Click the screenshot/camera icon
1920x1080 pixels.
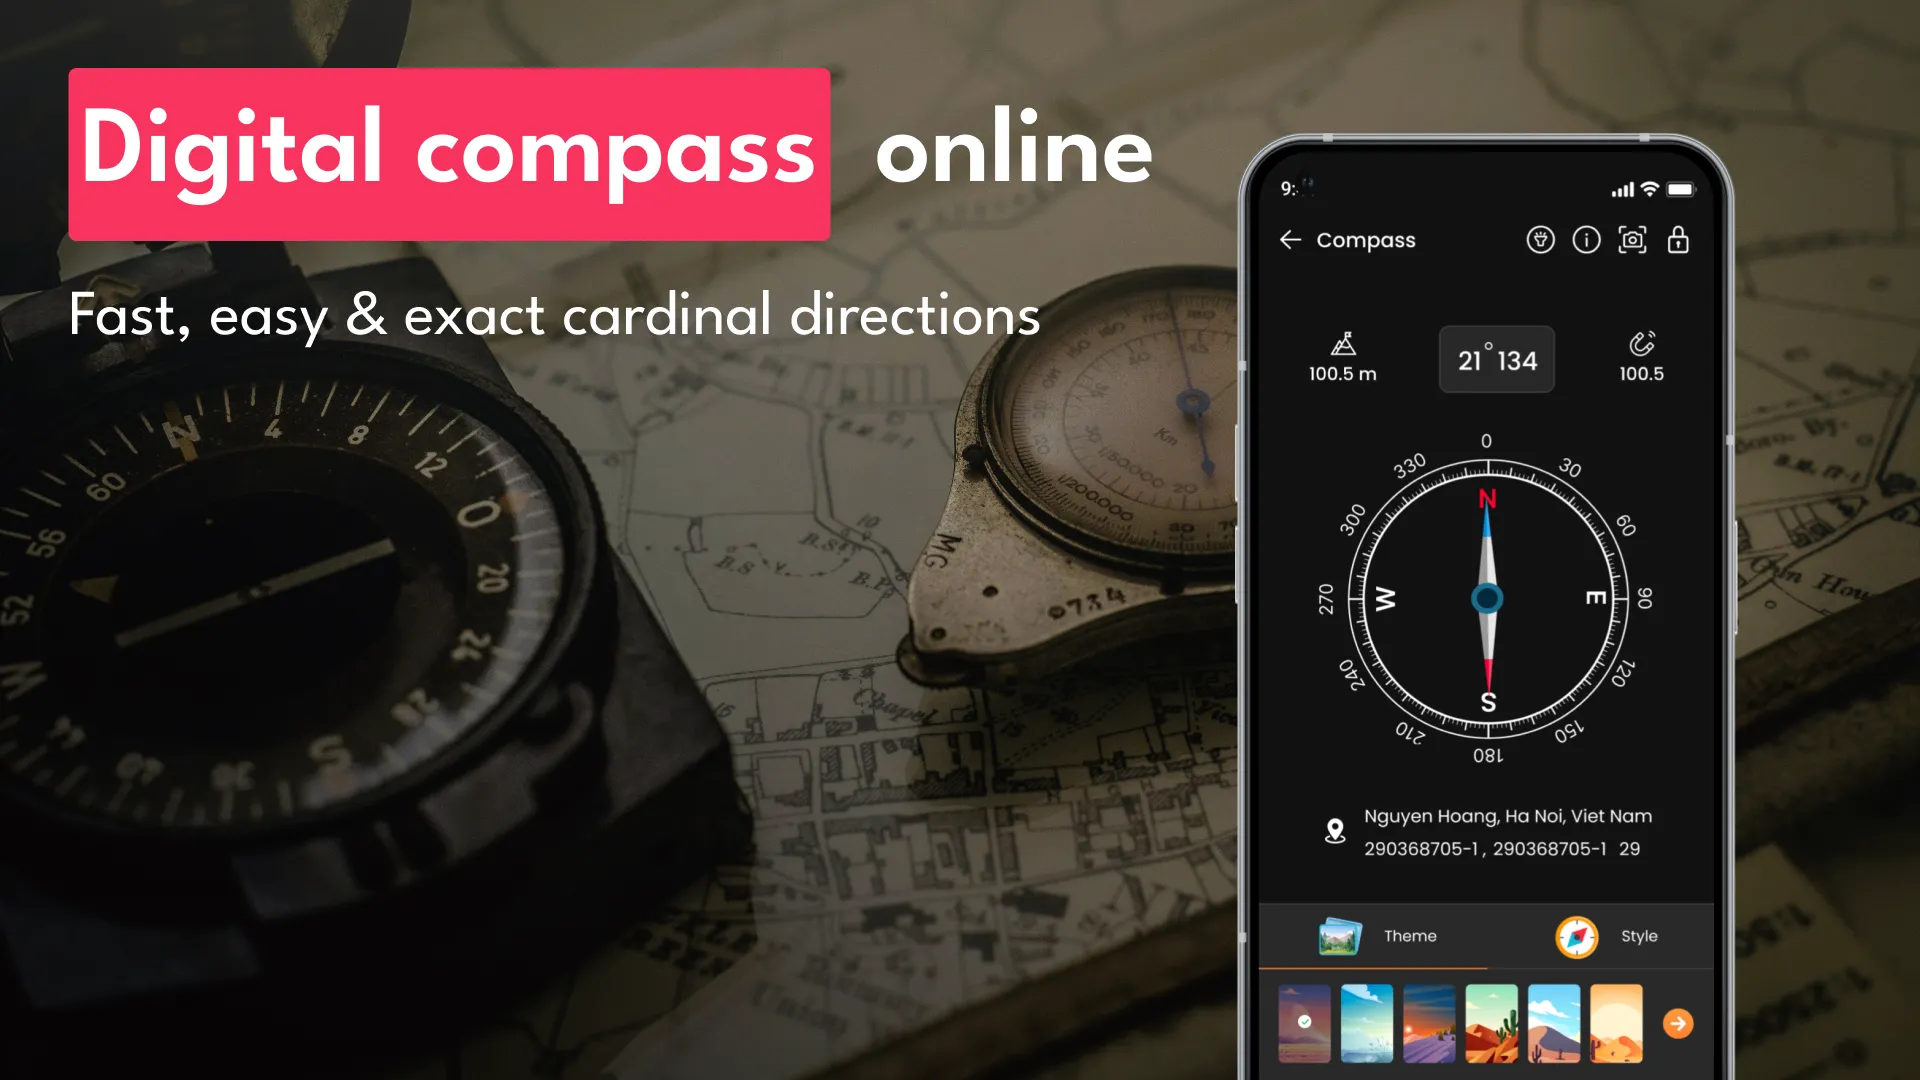coord(1633,241)
